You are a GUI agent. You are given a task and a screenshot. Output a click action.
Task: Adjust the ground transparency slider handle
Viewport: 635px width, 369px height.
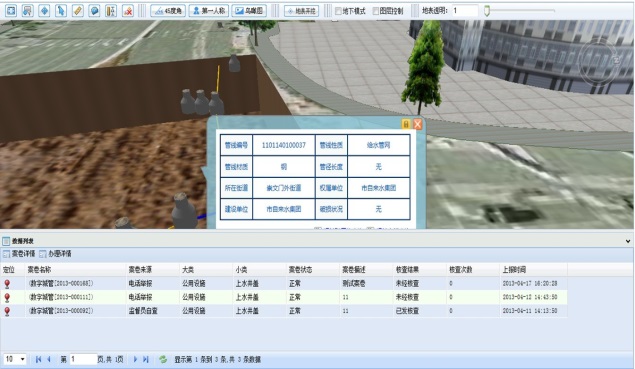tap(487, 11)
